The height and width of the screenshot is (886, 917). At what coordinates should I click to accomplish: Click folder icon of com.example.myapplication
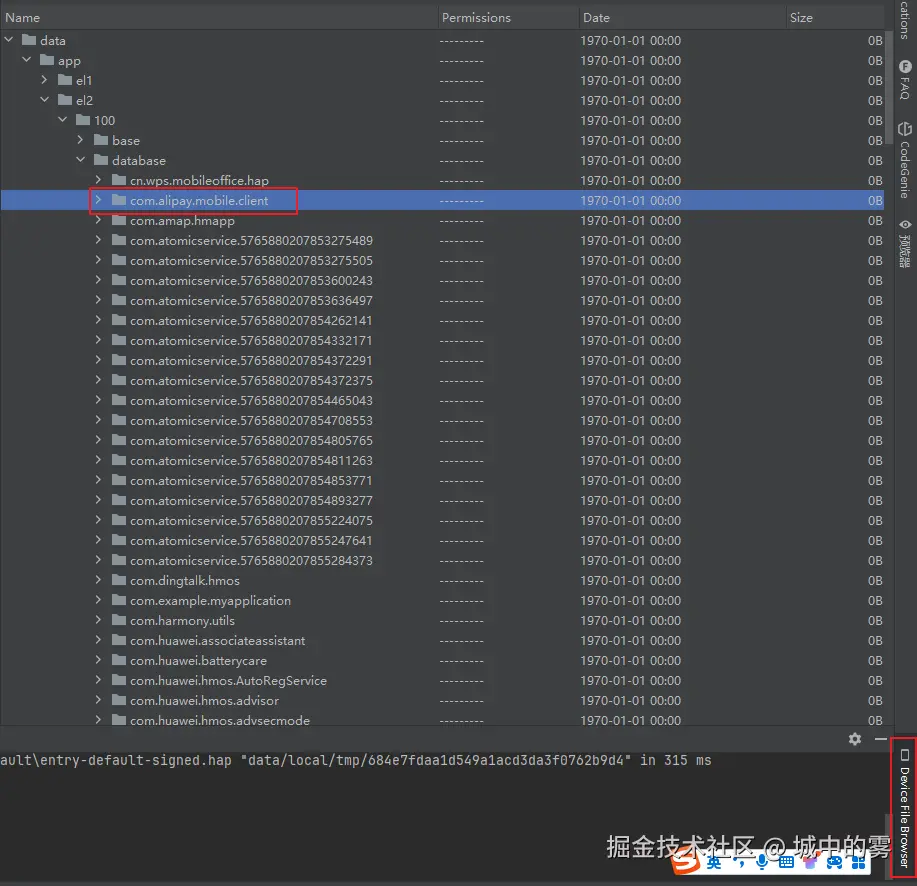[x=119, y=600]
